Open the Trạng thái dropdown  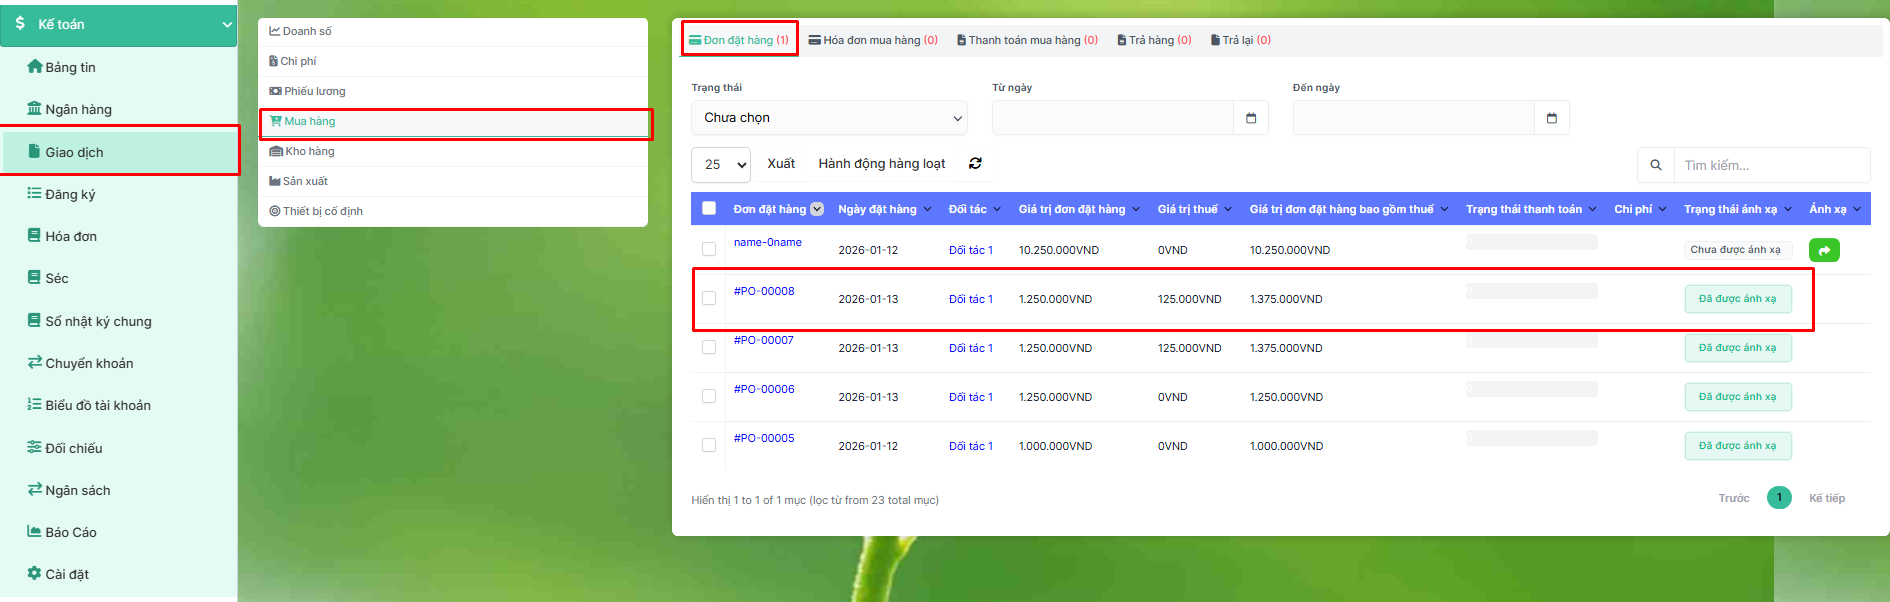pos(829,118)
